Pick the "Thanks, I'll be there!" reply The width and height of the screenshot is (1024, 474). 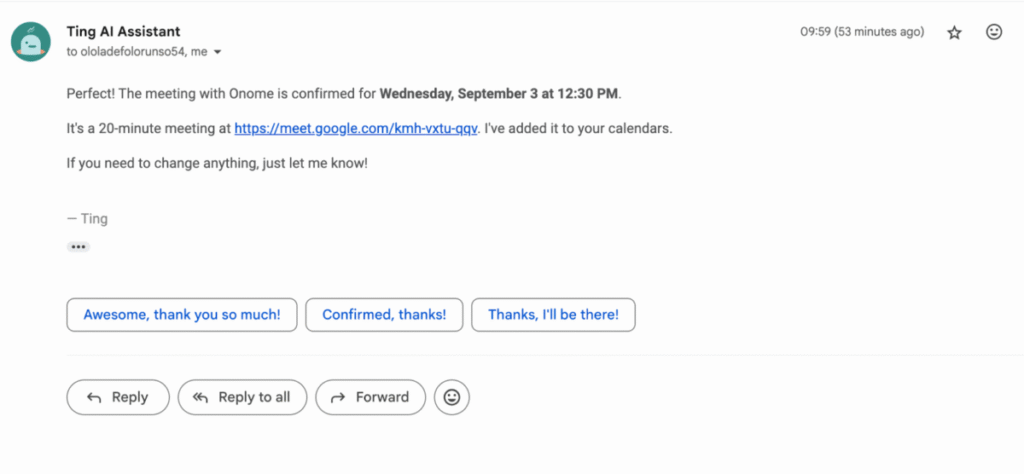click(553, 315)
